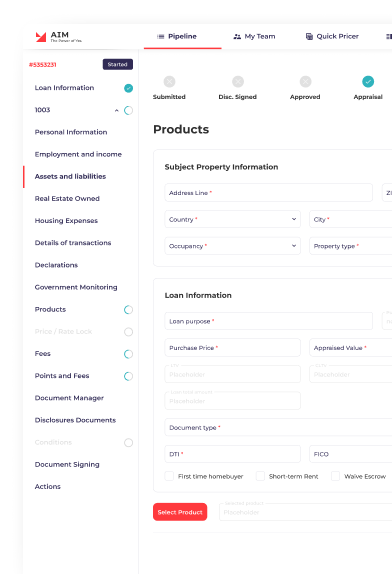The image size is (392, 574).
Task: Open Real Estate Owned section
Action: [x=67, y=198]
